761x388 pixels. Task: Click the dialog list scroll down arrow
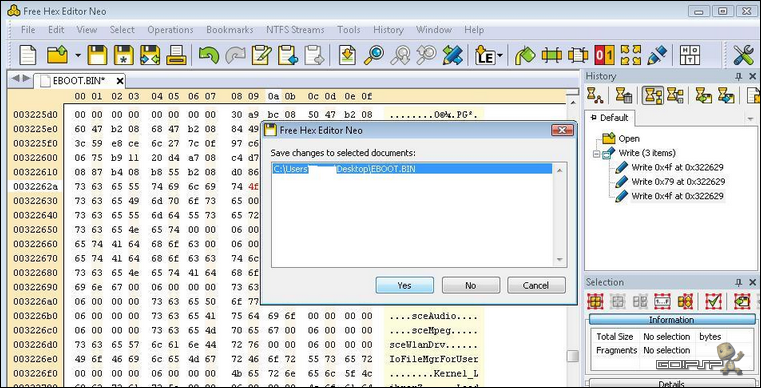click(559, 260)
